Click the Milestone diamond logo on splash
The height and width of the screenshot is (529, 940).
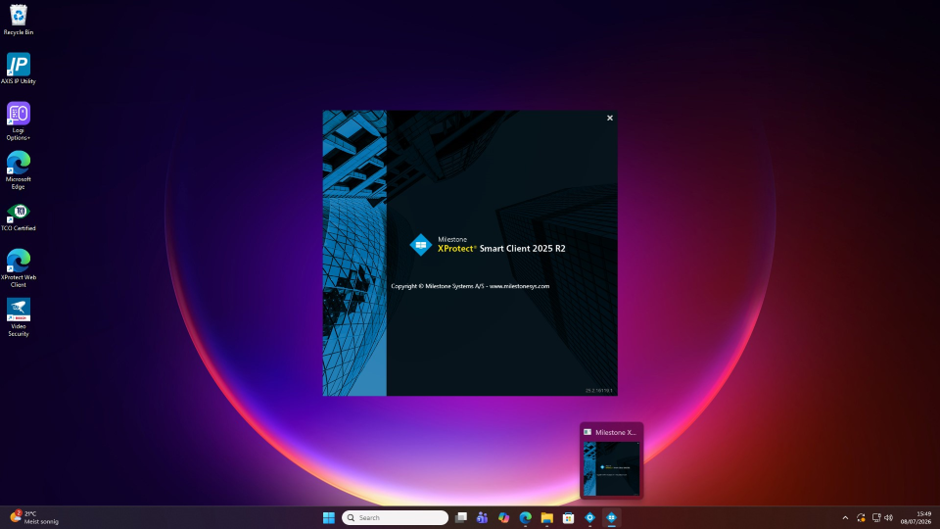pyautogui.click(x=421, y=245)
